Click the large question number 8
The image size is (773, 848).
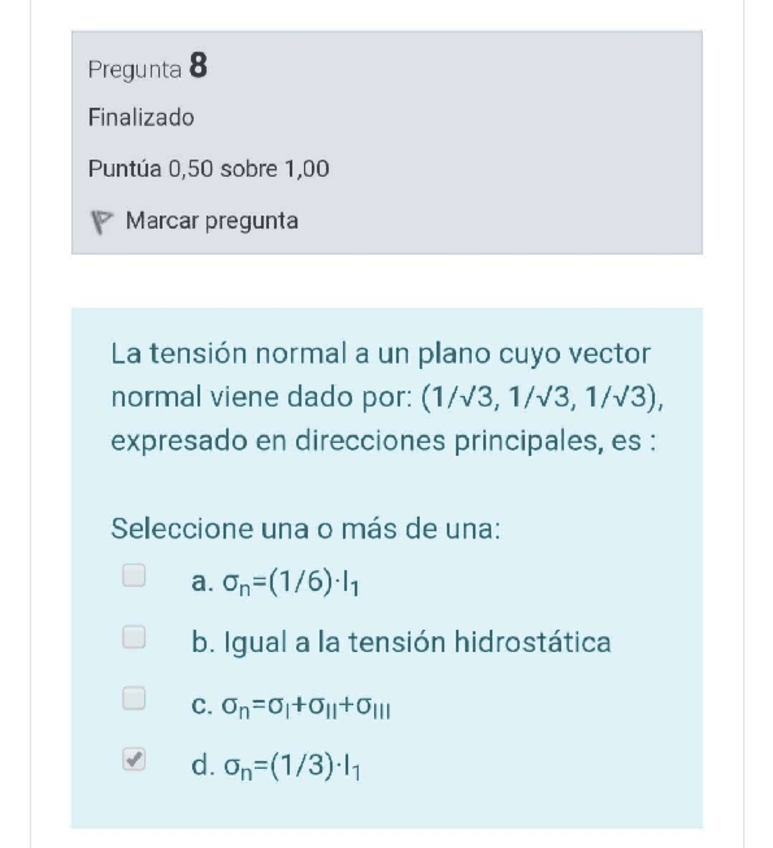(198, 67)
